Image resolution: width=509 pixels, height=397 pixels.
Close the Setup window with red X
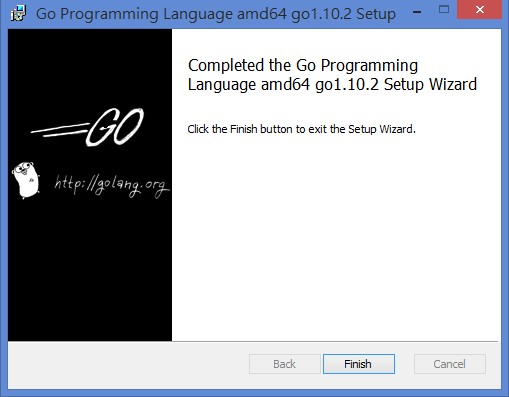tap(480, 10)
